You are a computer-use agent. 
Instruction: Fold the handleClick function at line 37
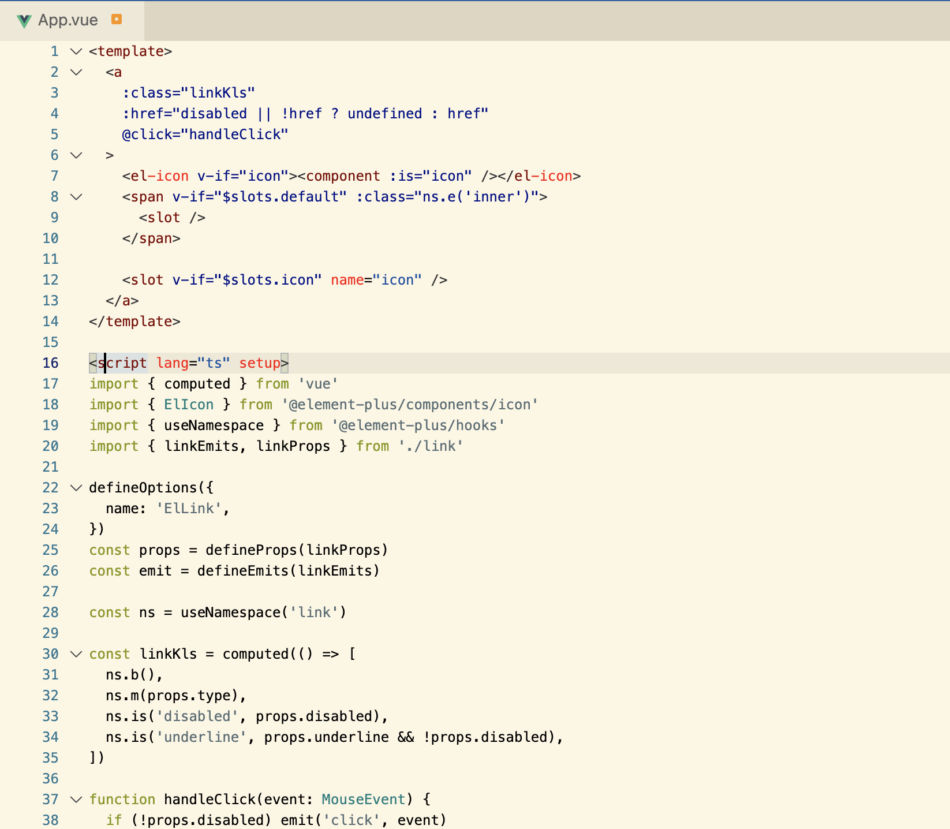point(76,799)
